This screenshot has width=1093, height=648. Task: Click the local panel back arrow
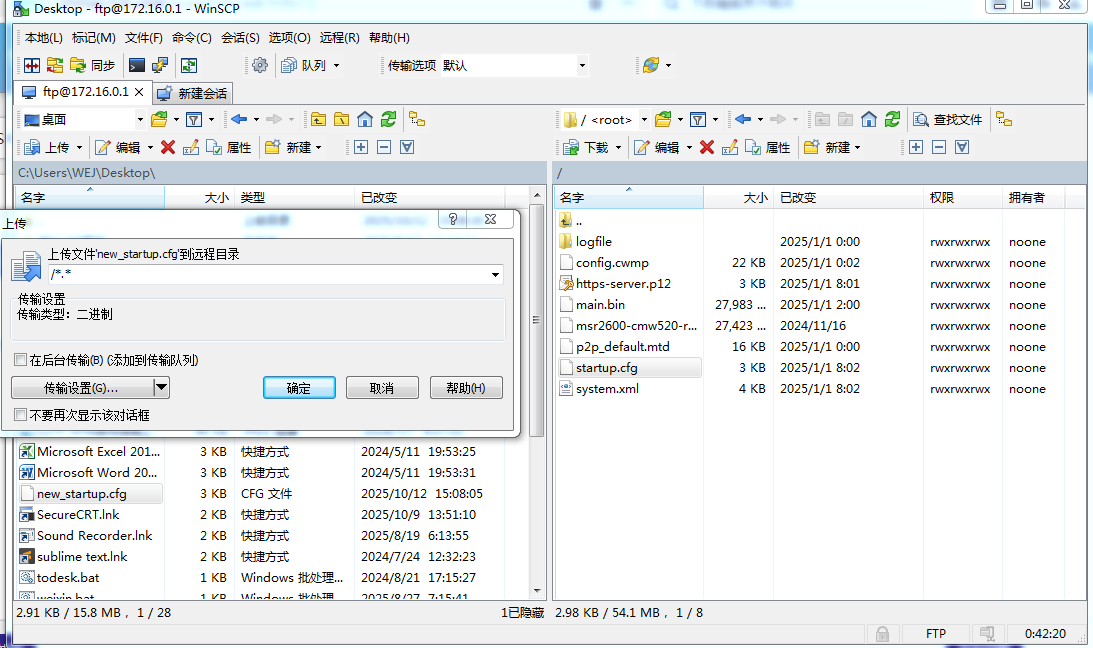pyautogui.click(x=239, y=119)
